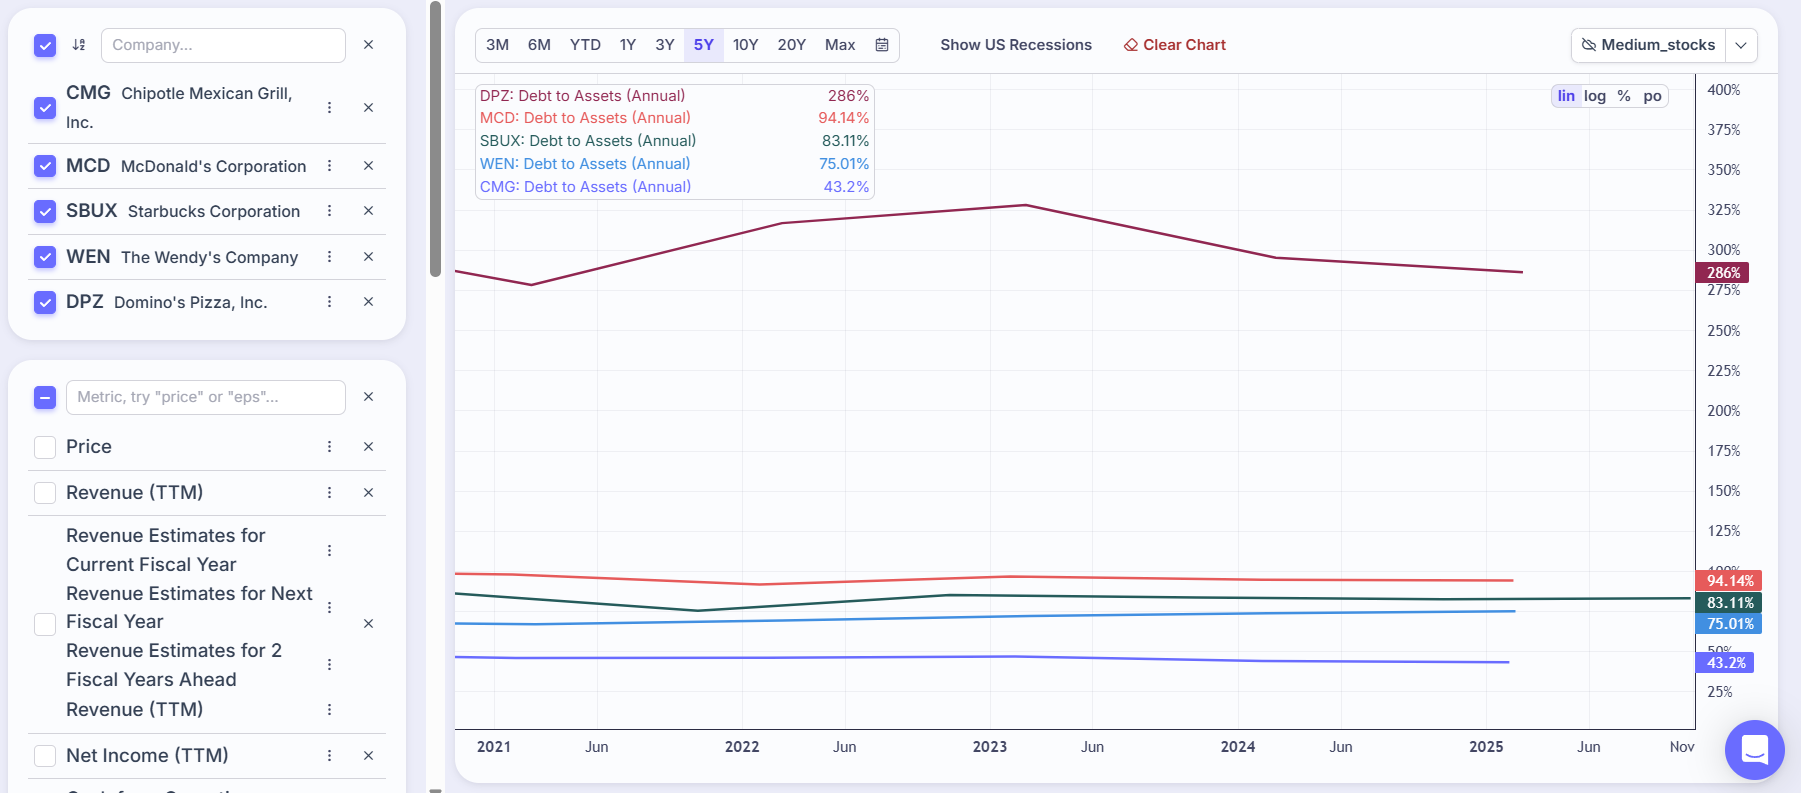This screenshot has width=1801, height=793.
Task: Click the Company search input
Action: pos(223,45)
